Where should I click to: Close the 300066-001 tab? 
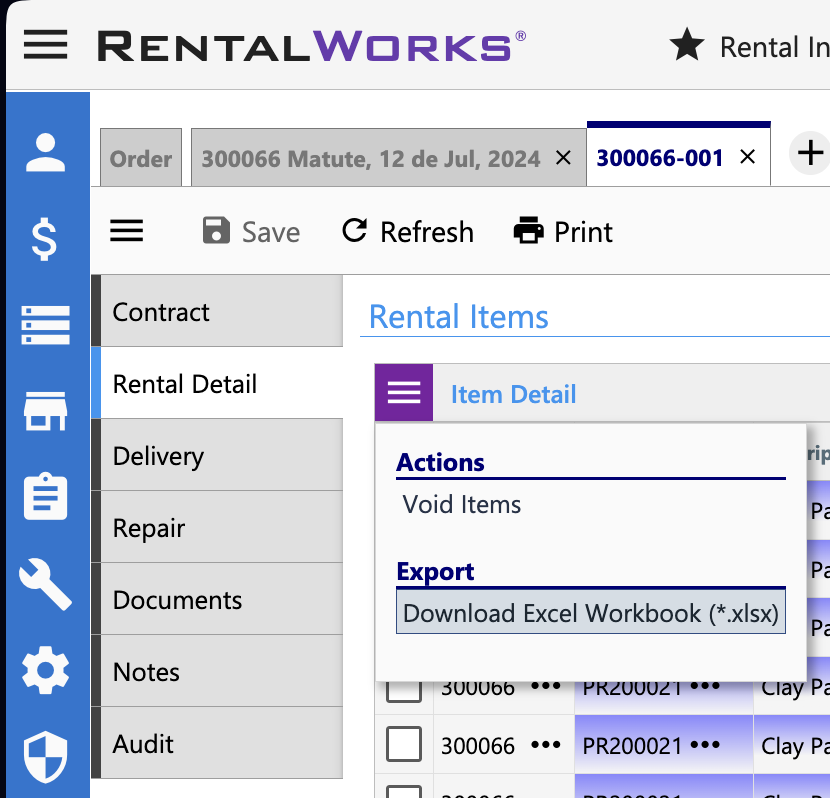[747, 157]
